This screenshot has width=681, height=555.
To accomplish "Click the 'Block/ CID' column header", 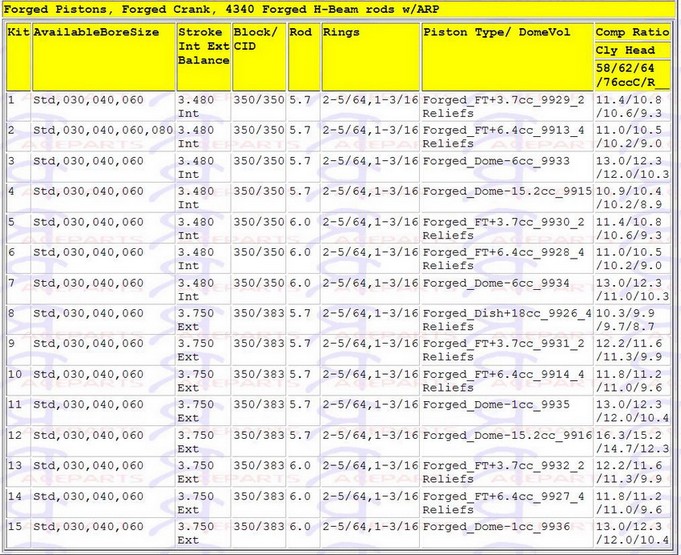I will [x=259, y=57].
